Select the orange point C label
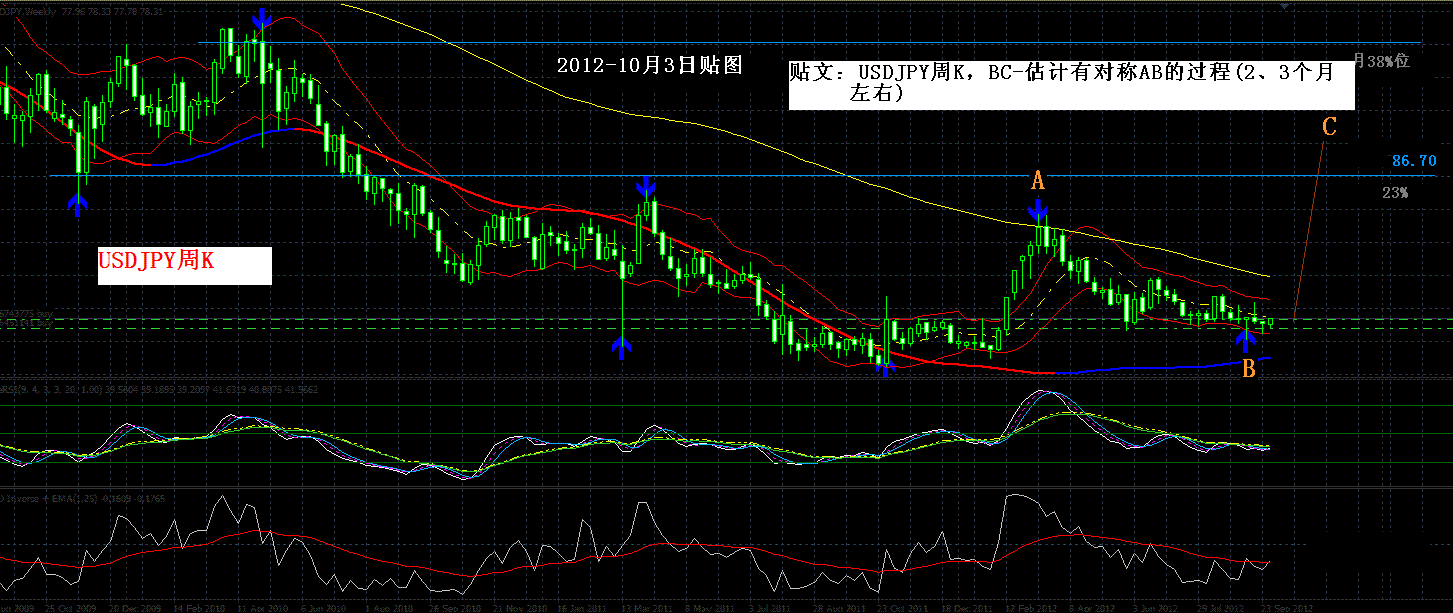The width and height of the screenshot is (1453, 613). [1329, 127]
